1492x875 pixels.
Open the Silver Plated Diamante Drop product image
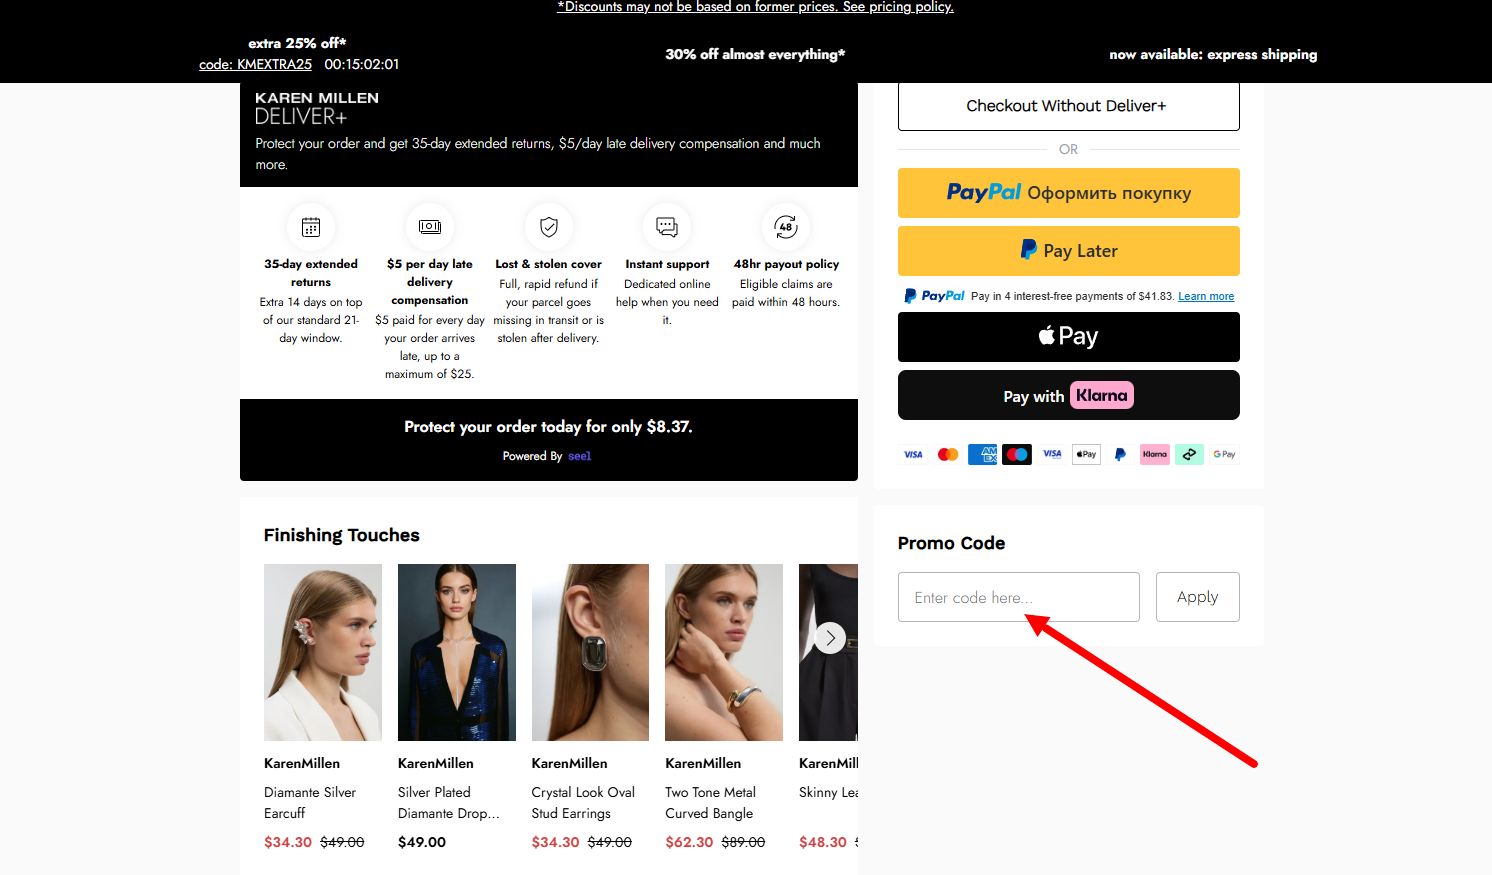coord(457,652)
